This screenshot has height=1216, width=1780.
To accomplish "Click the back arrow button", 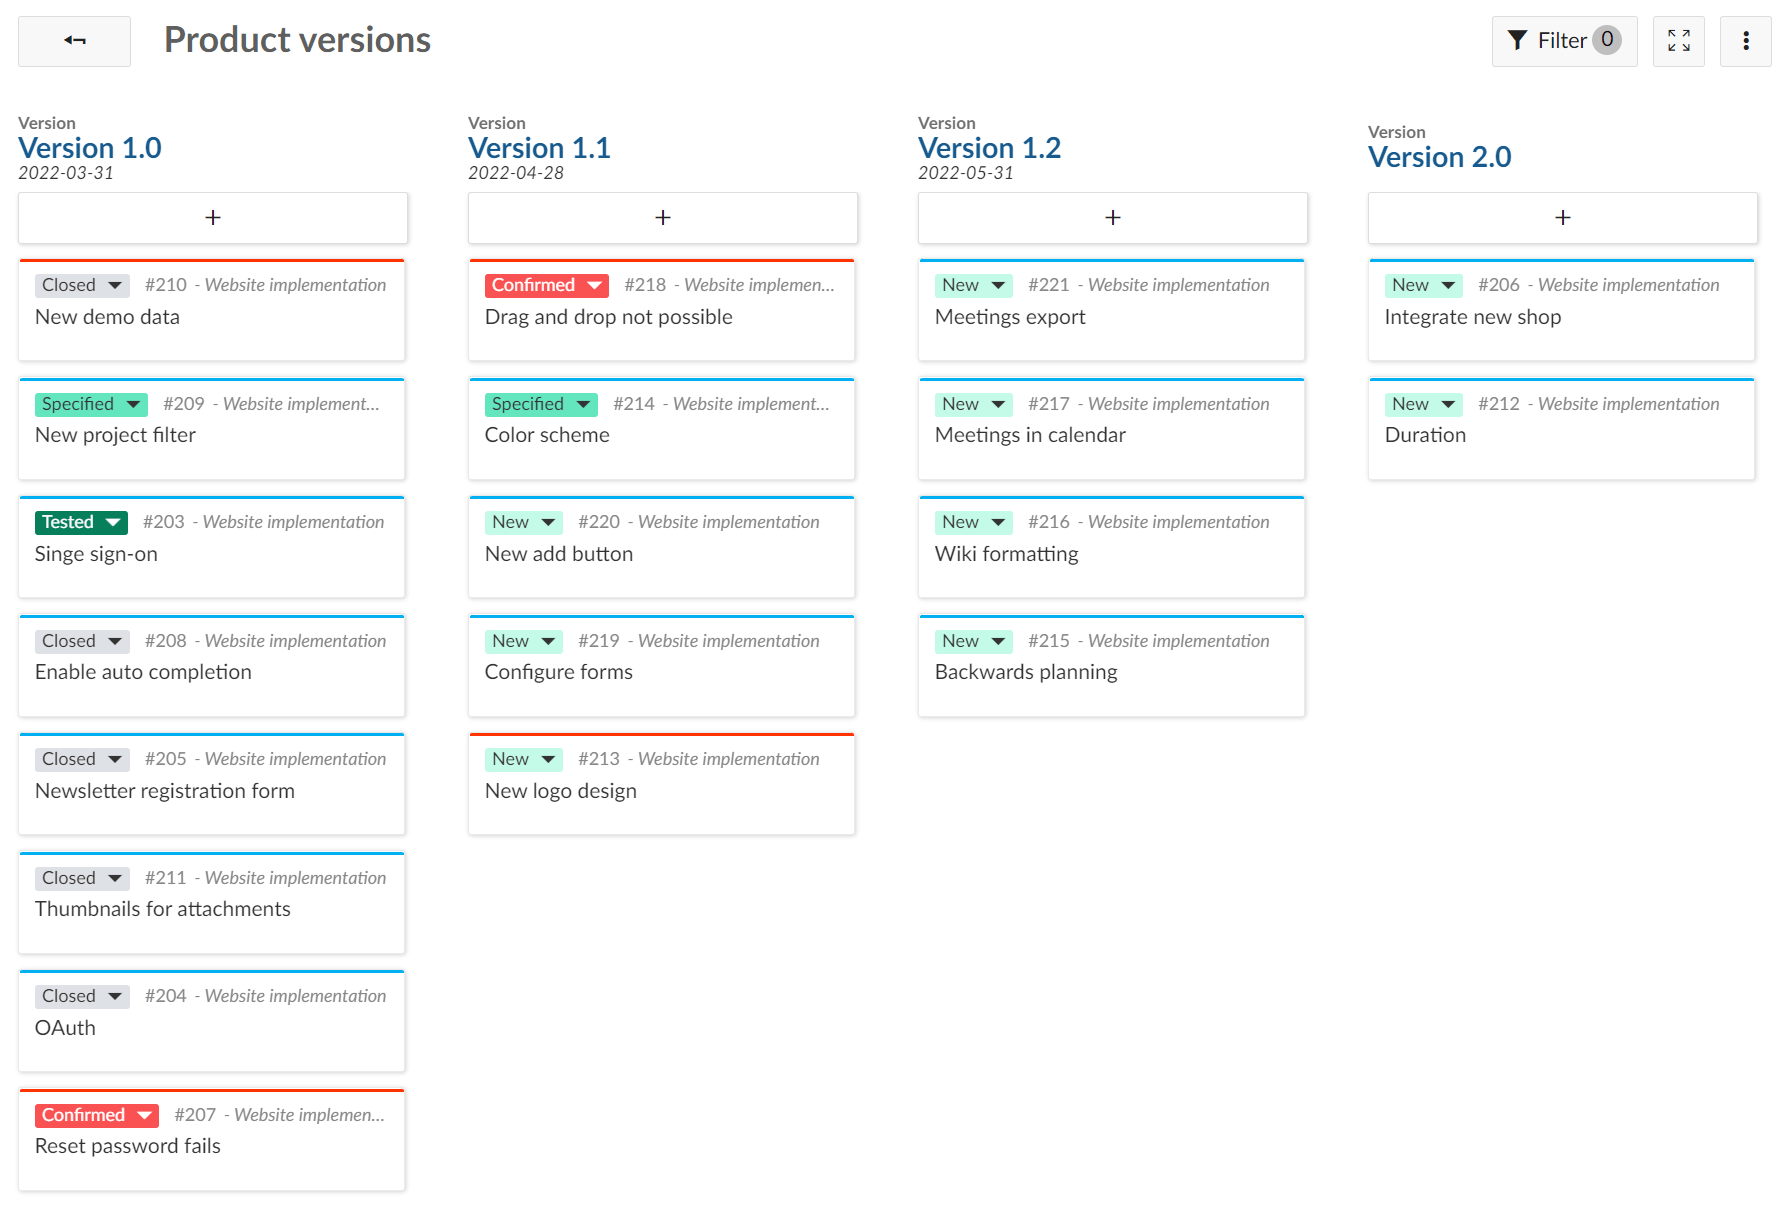I will point(74,41).
